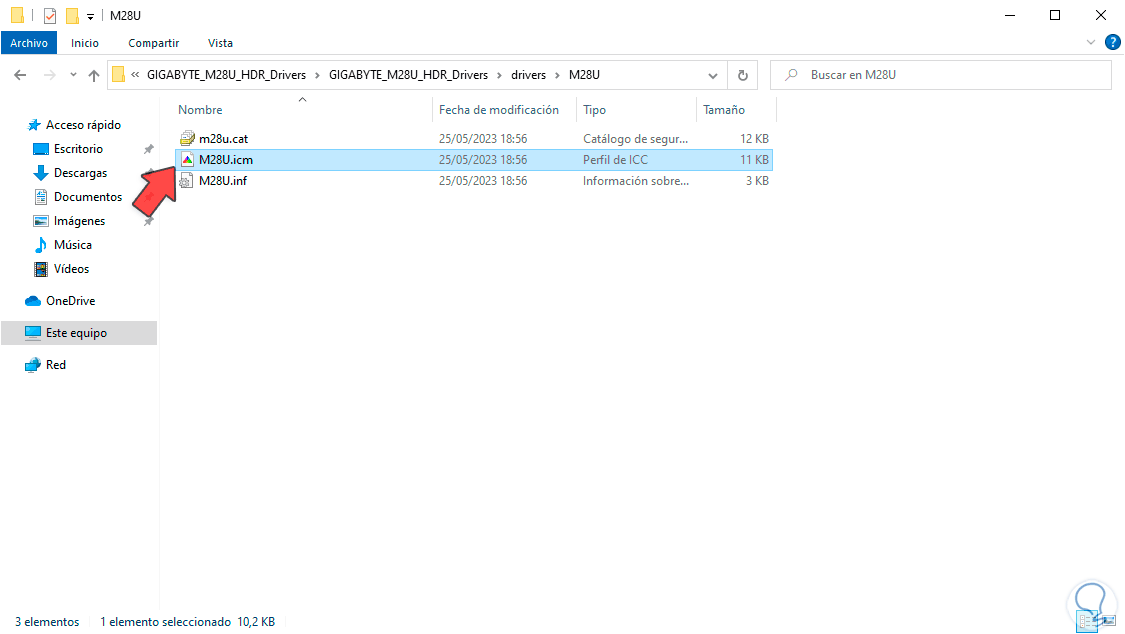1125x634 pixels.
Task: Click the Escritorio desktop icon
Action: click(41, 149)
